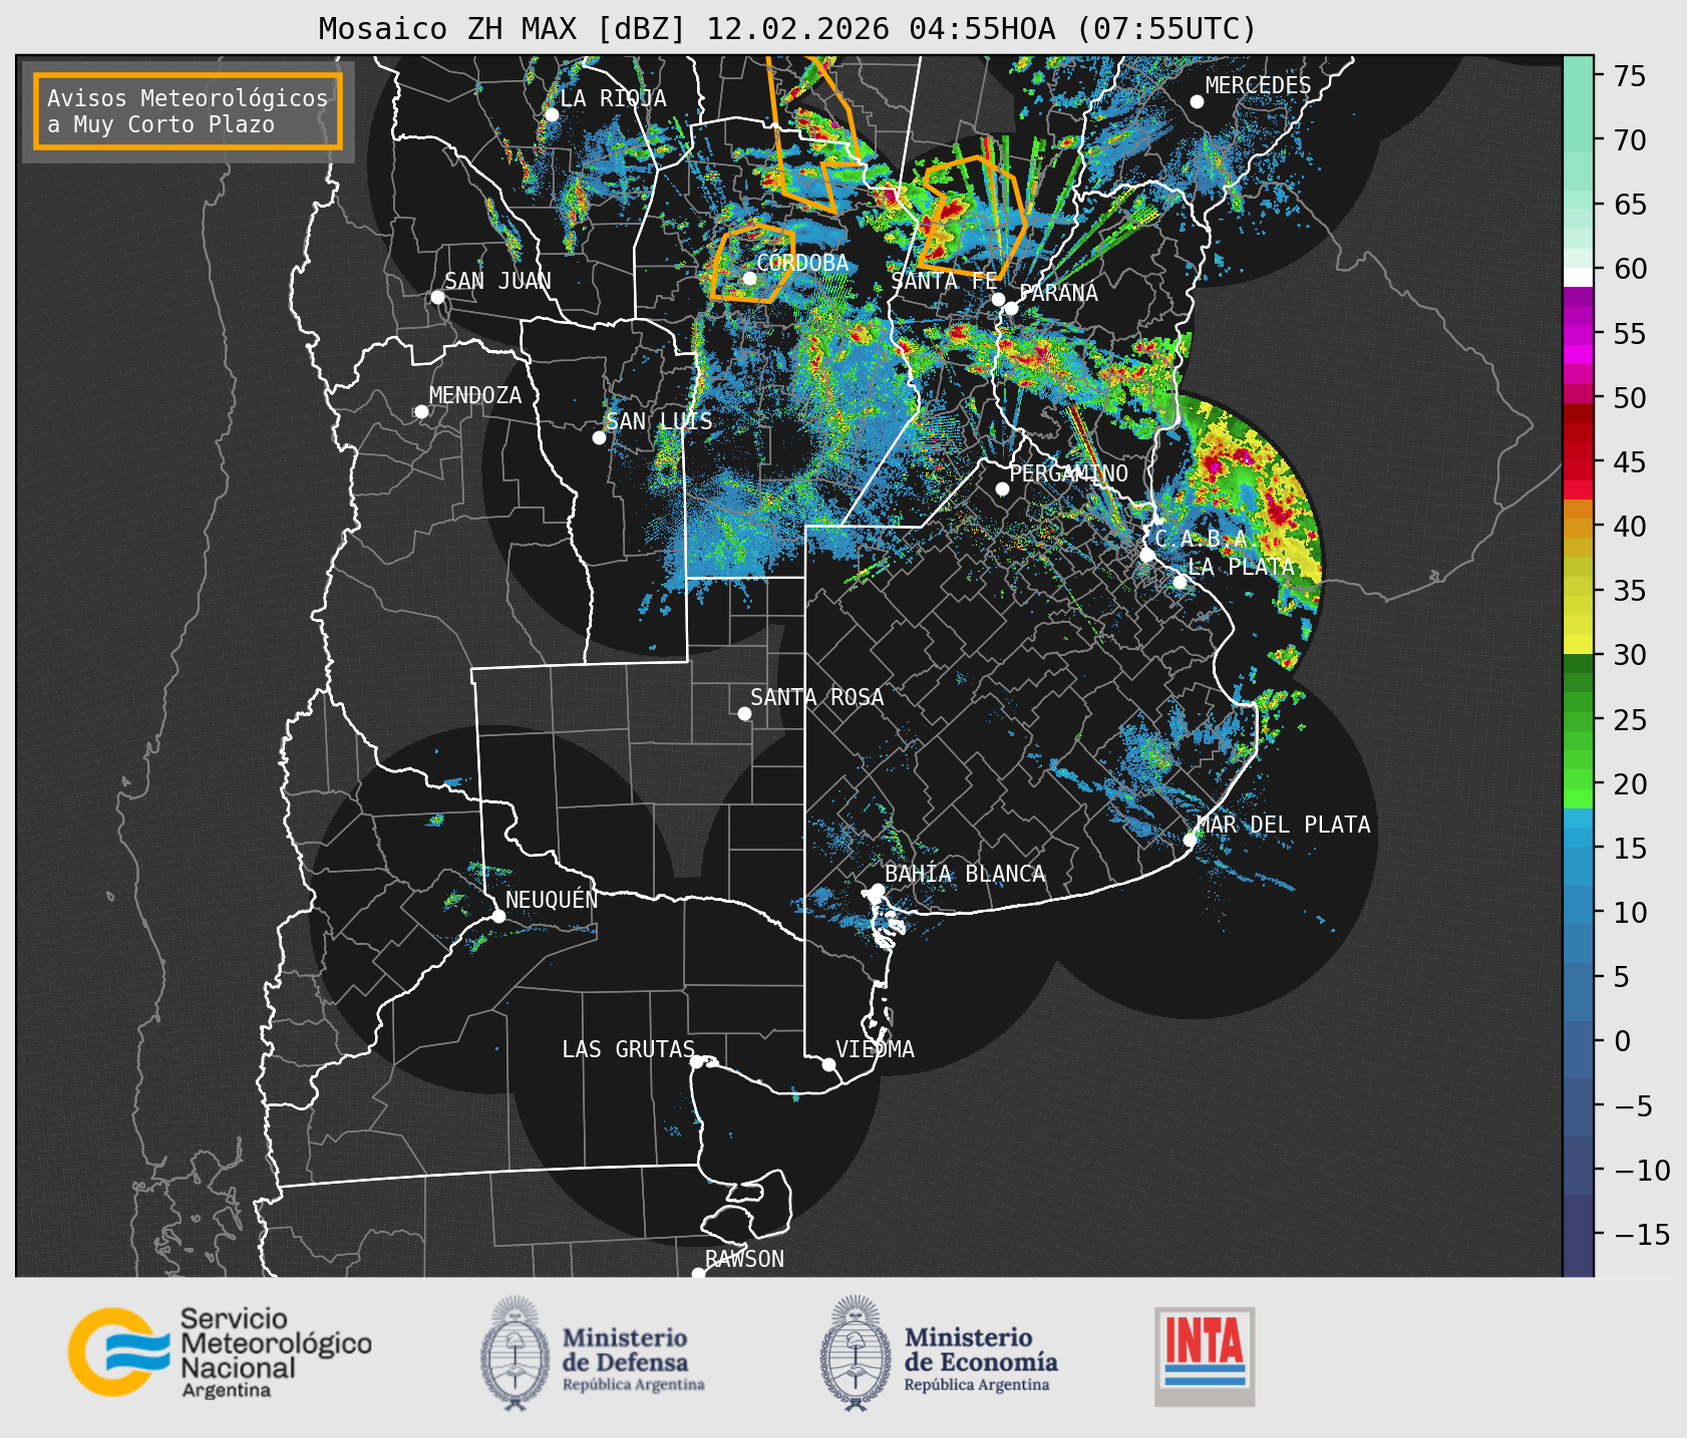Viewport: 1687px width, 1438px height.
Task: Click the MAR DEL PLATA city marker dot
Action: 1190,840
